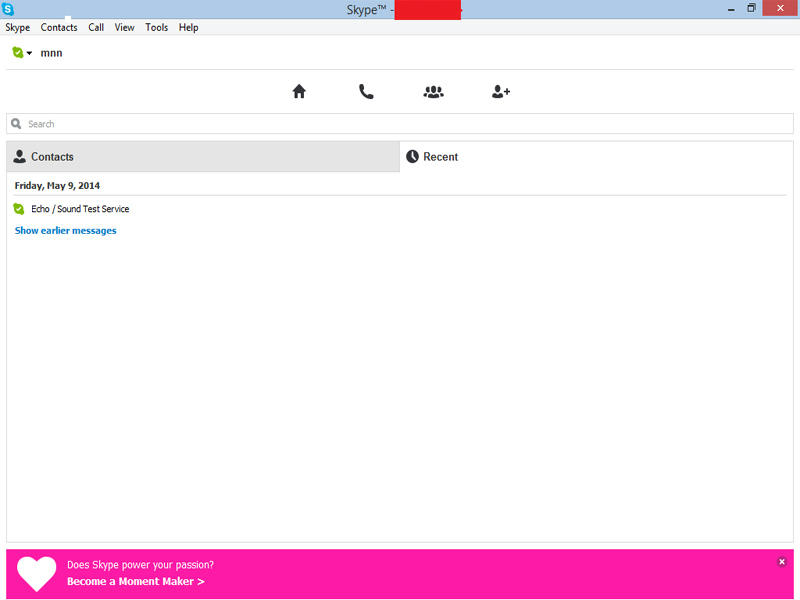Click the white heart icon in the pink banner
The image size is (800, 600).
click(36, 573)
